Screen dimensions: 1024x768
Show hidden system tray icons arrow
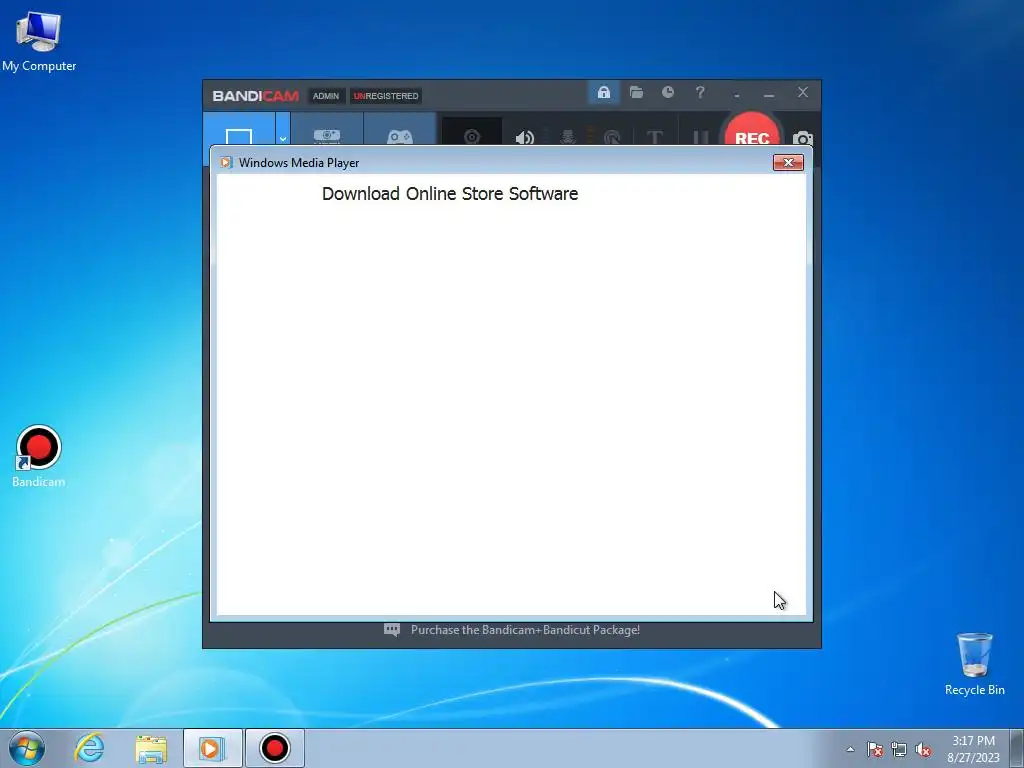tap(850, 749)
